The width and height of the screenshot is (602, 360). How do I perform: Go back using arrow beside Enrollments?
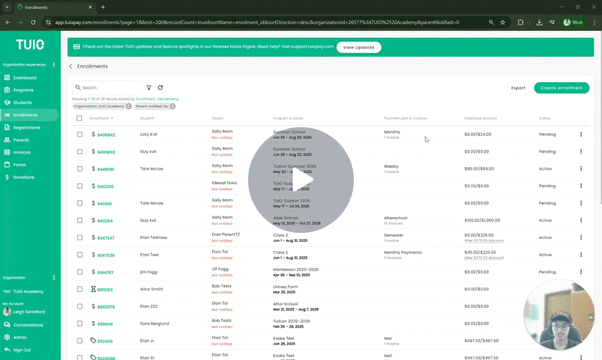tap(71, 66)
